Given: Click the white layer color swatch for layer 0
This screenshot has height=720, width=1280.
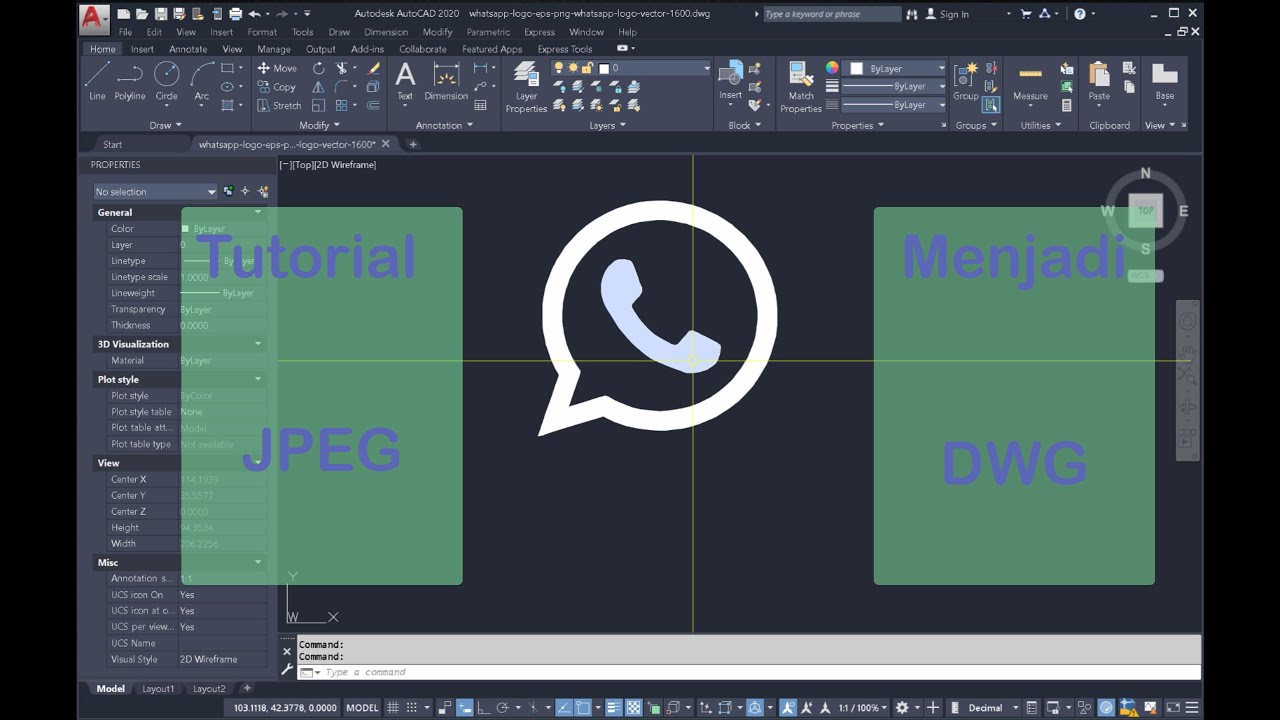Looking at the screenshot, I should point(603,68).
